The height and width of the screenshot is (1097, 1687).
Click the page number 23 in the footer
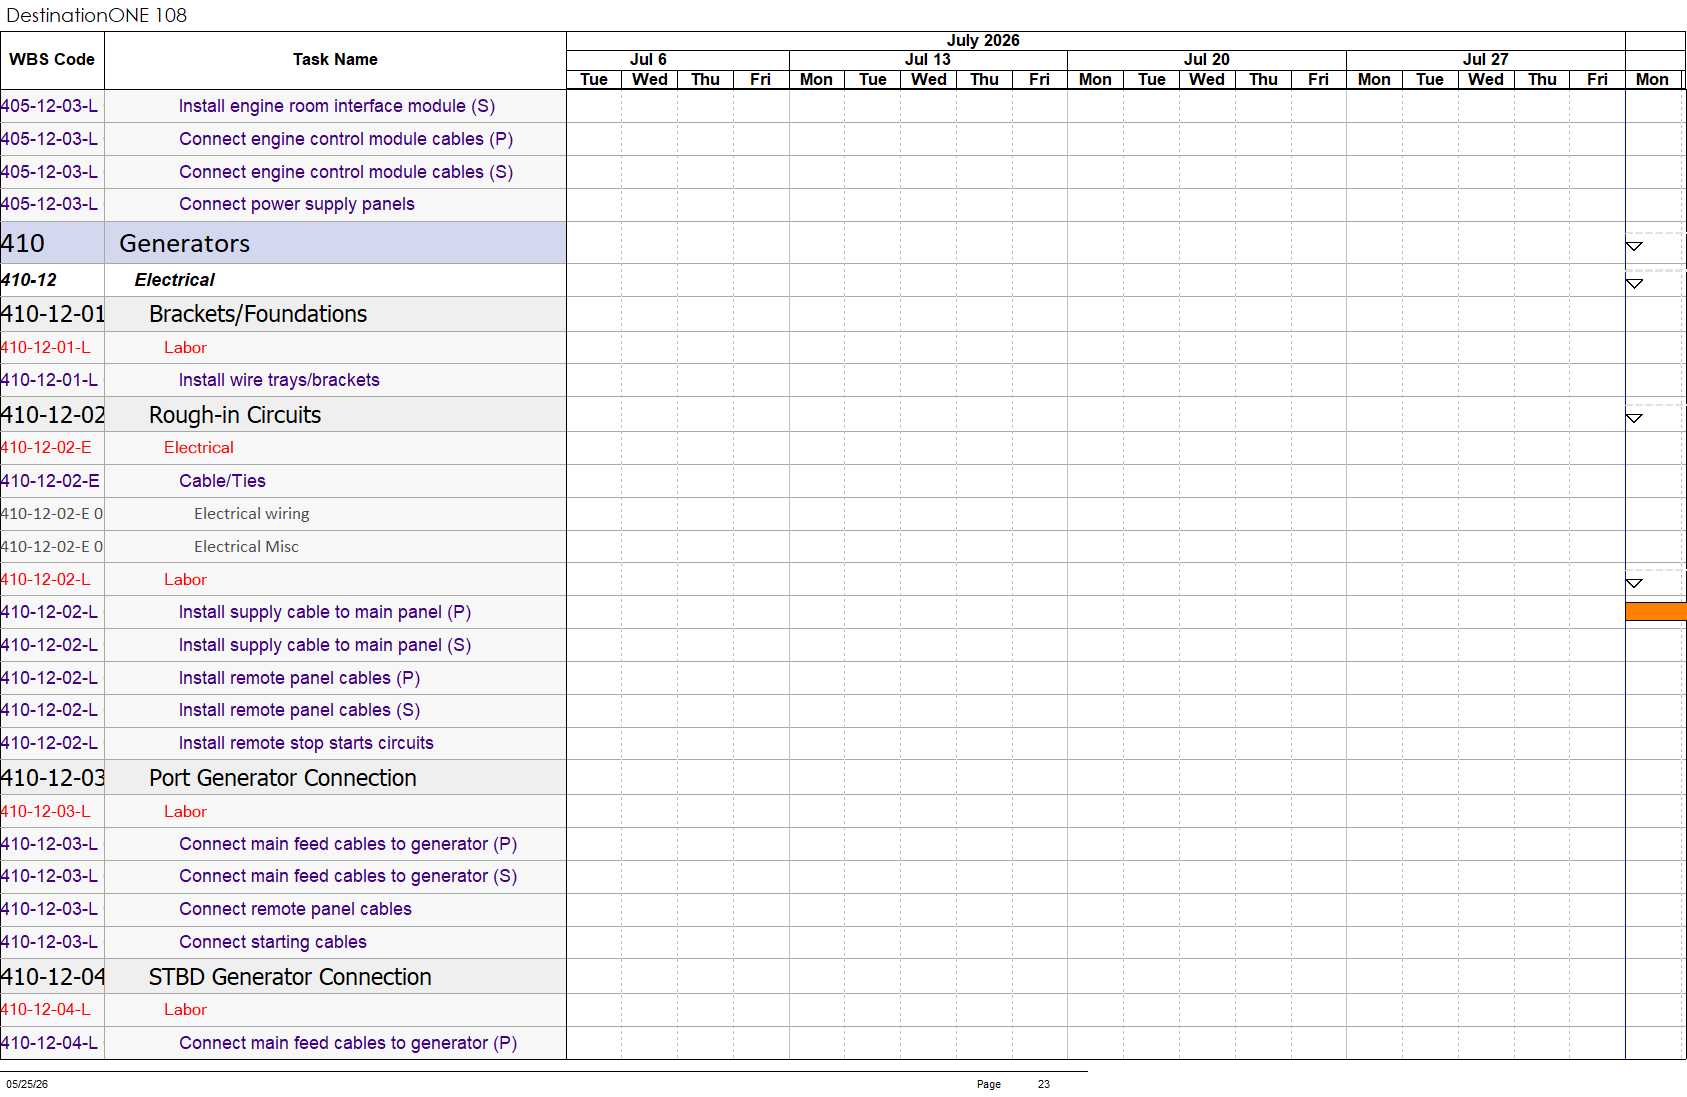click(1044, 1084)
